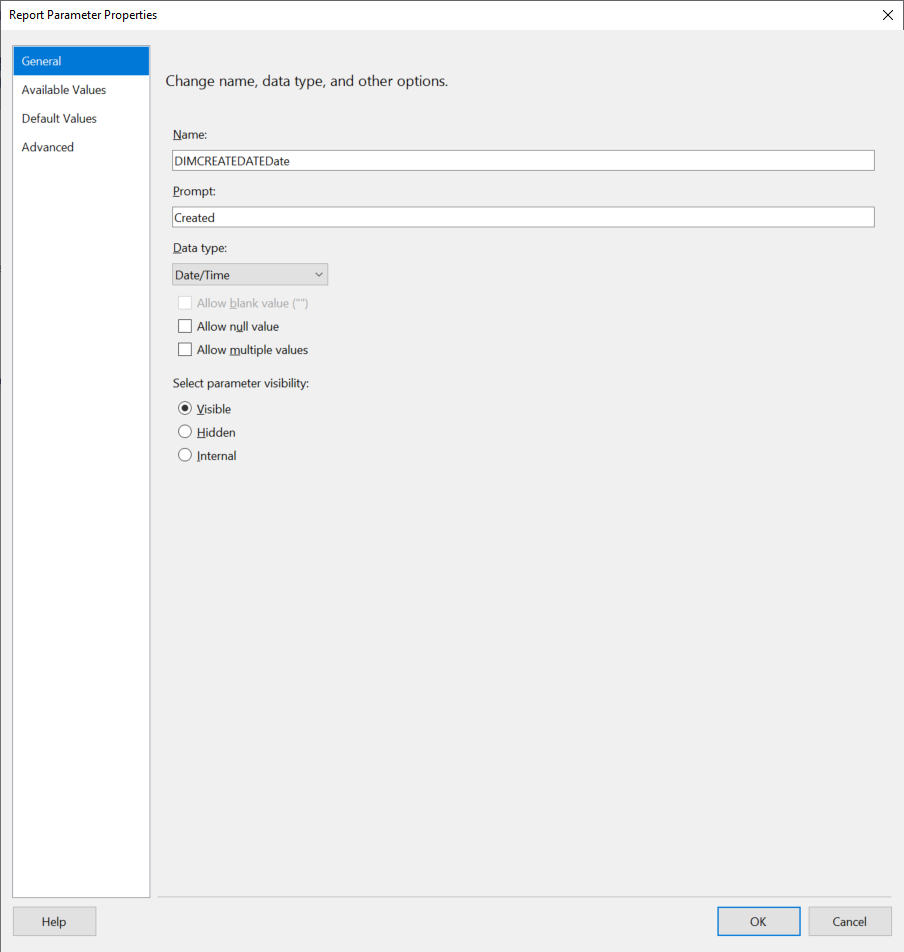Image resolution: width=904 pixels, height=952 pixels.
Task: Choose Hidden parameter visibility
Action: (x=185, y=432)
